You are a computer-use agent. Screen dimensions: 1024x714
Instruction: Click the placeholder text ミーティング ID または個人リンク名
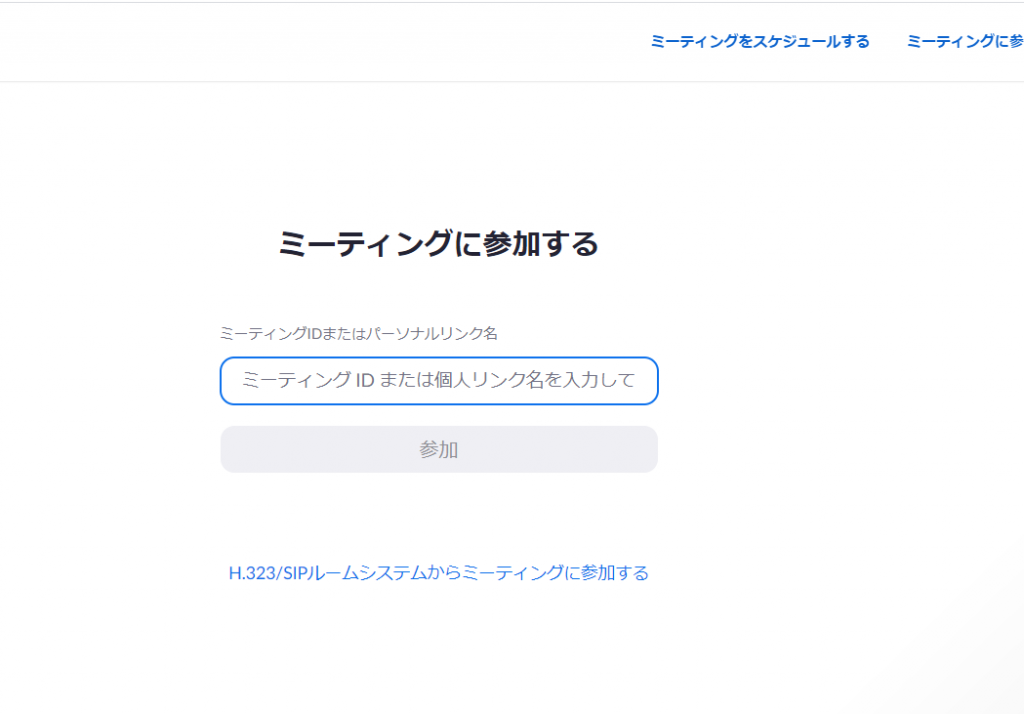tap(439, 381)
